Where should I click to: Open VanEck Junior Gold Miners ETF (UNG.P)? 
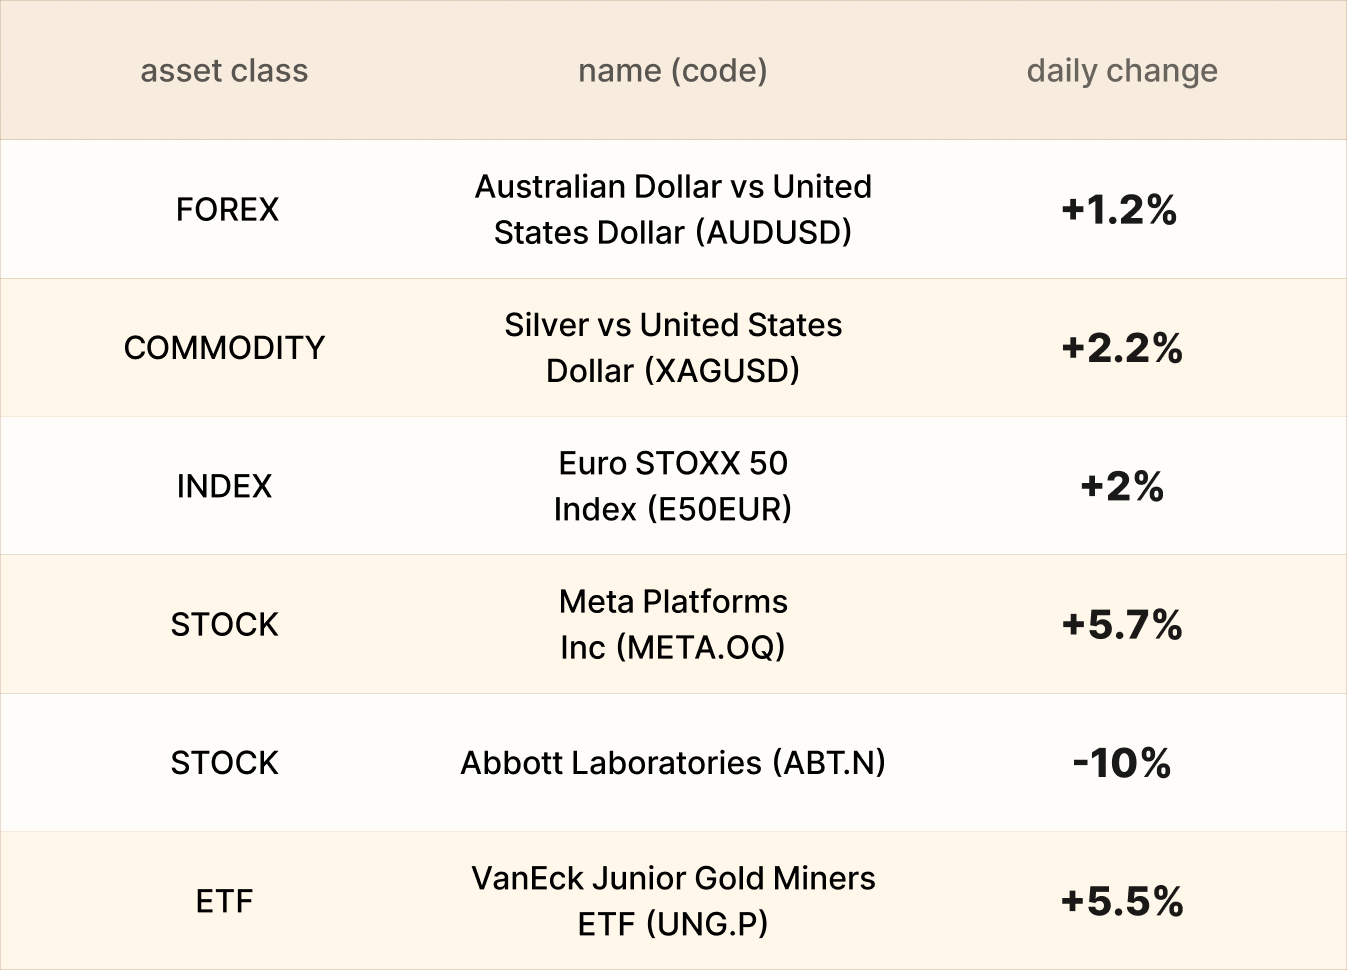coord(672,901)
